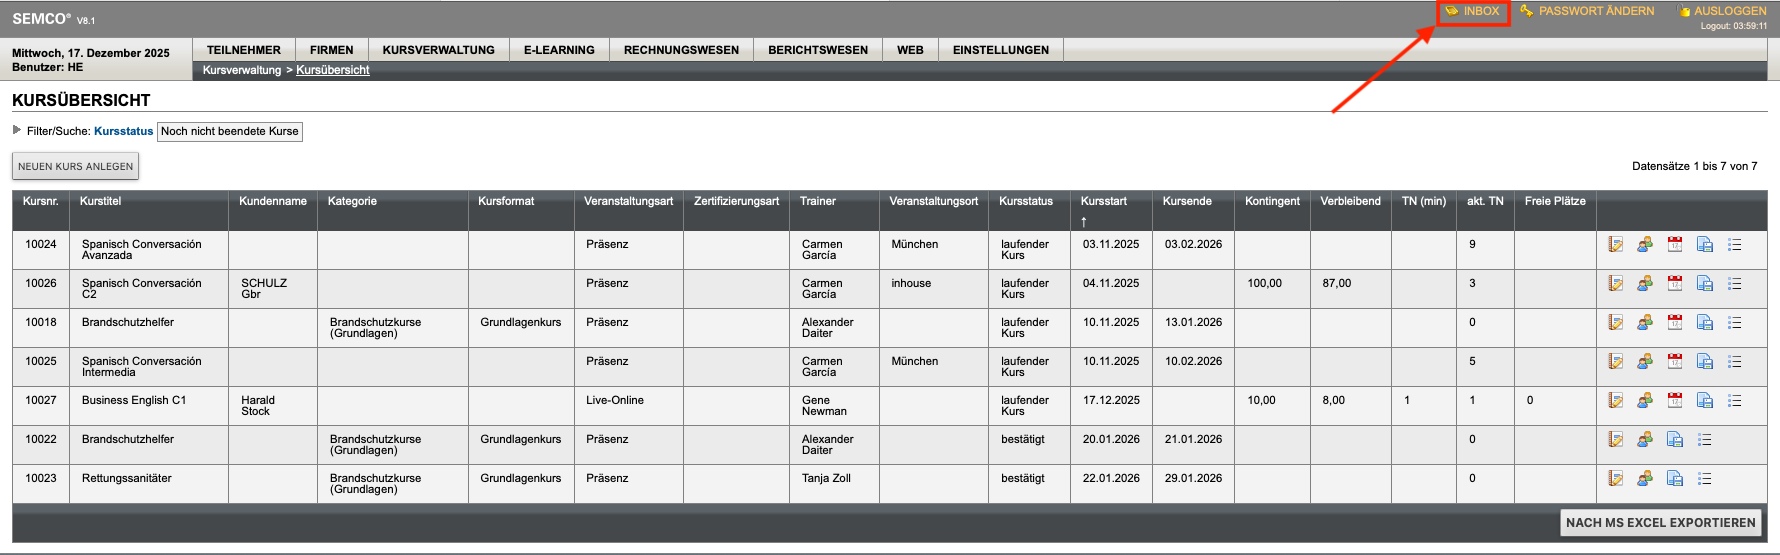Open list icon for course 10025
The image size is (1780, 555).
[x=1735, y=362]
